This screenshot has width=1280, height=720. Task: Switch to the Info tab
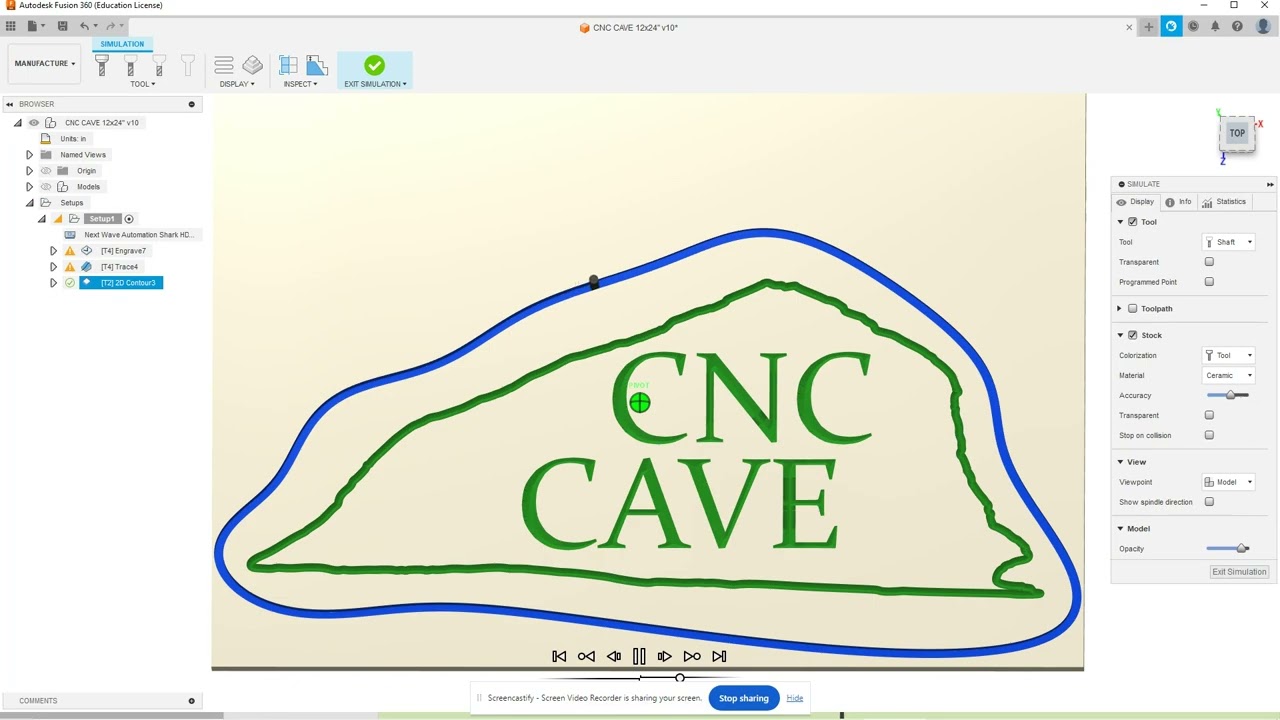1179,202
